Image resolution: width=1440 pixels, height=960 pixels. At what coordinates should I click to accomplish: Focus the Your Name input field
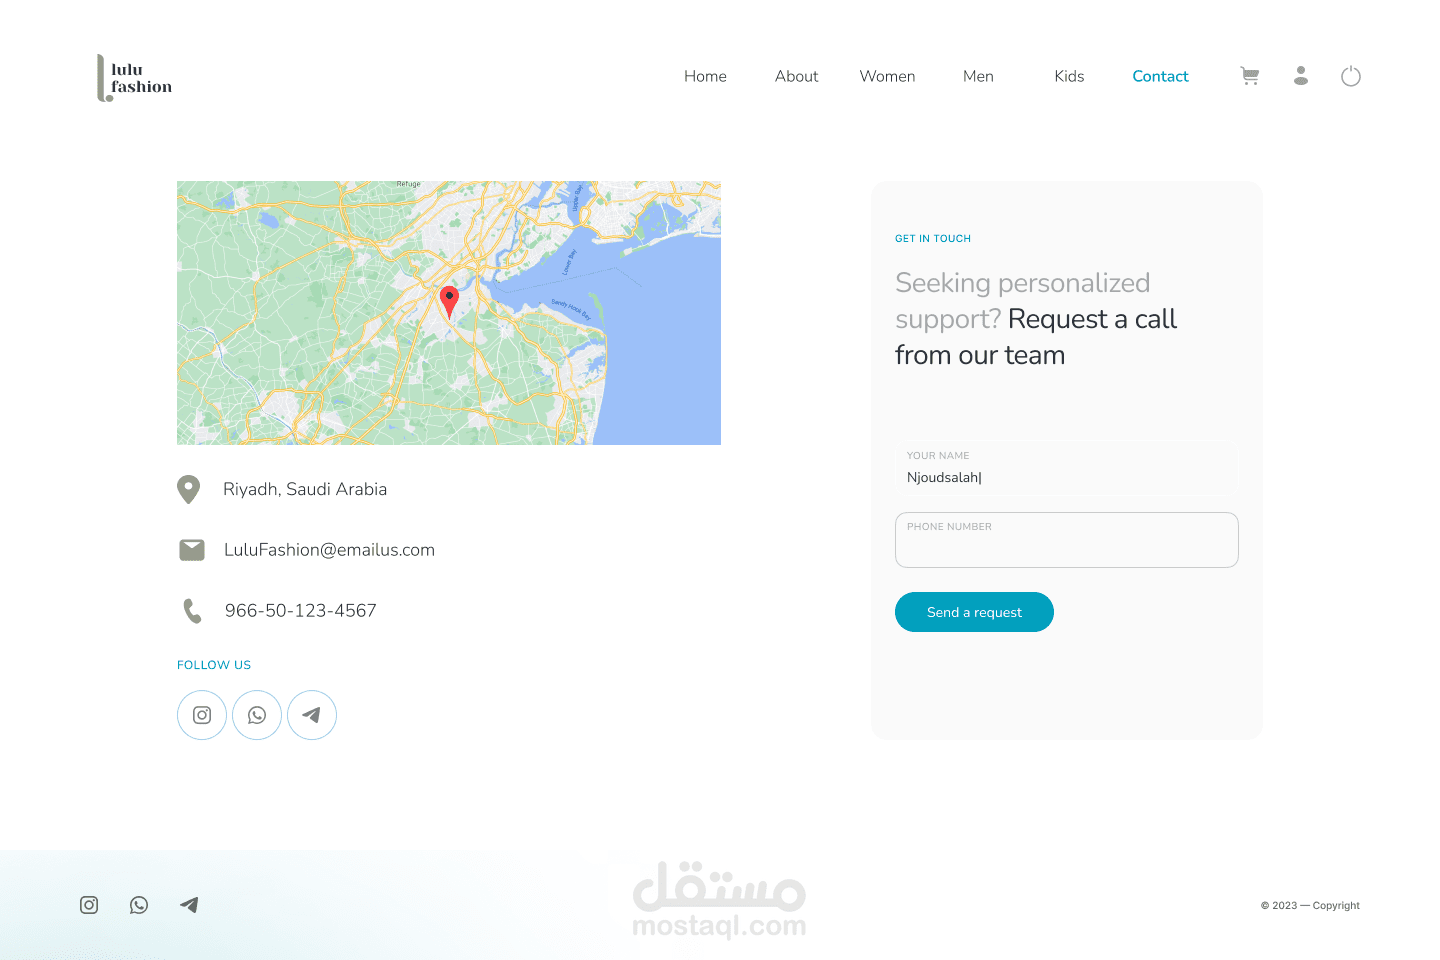point(1066,468)
